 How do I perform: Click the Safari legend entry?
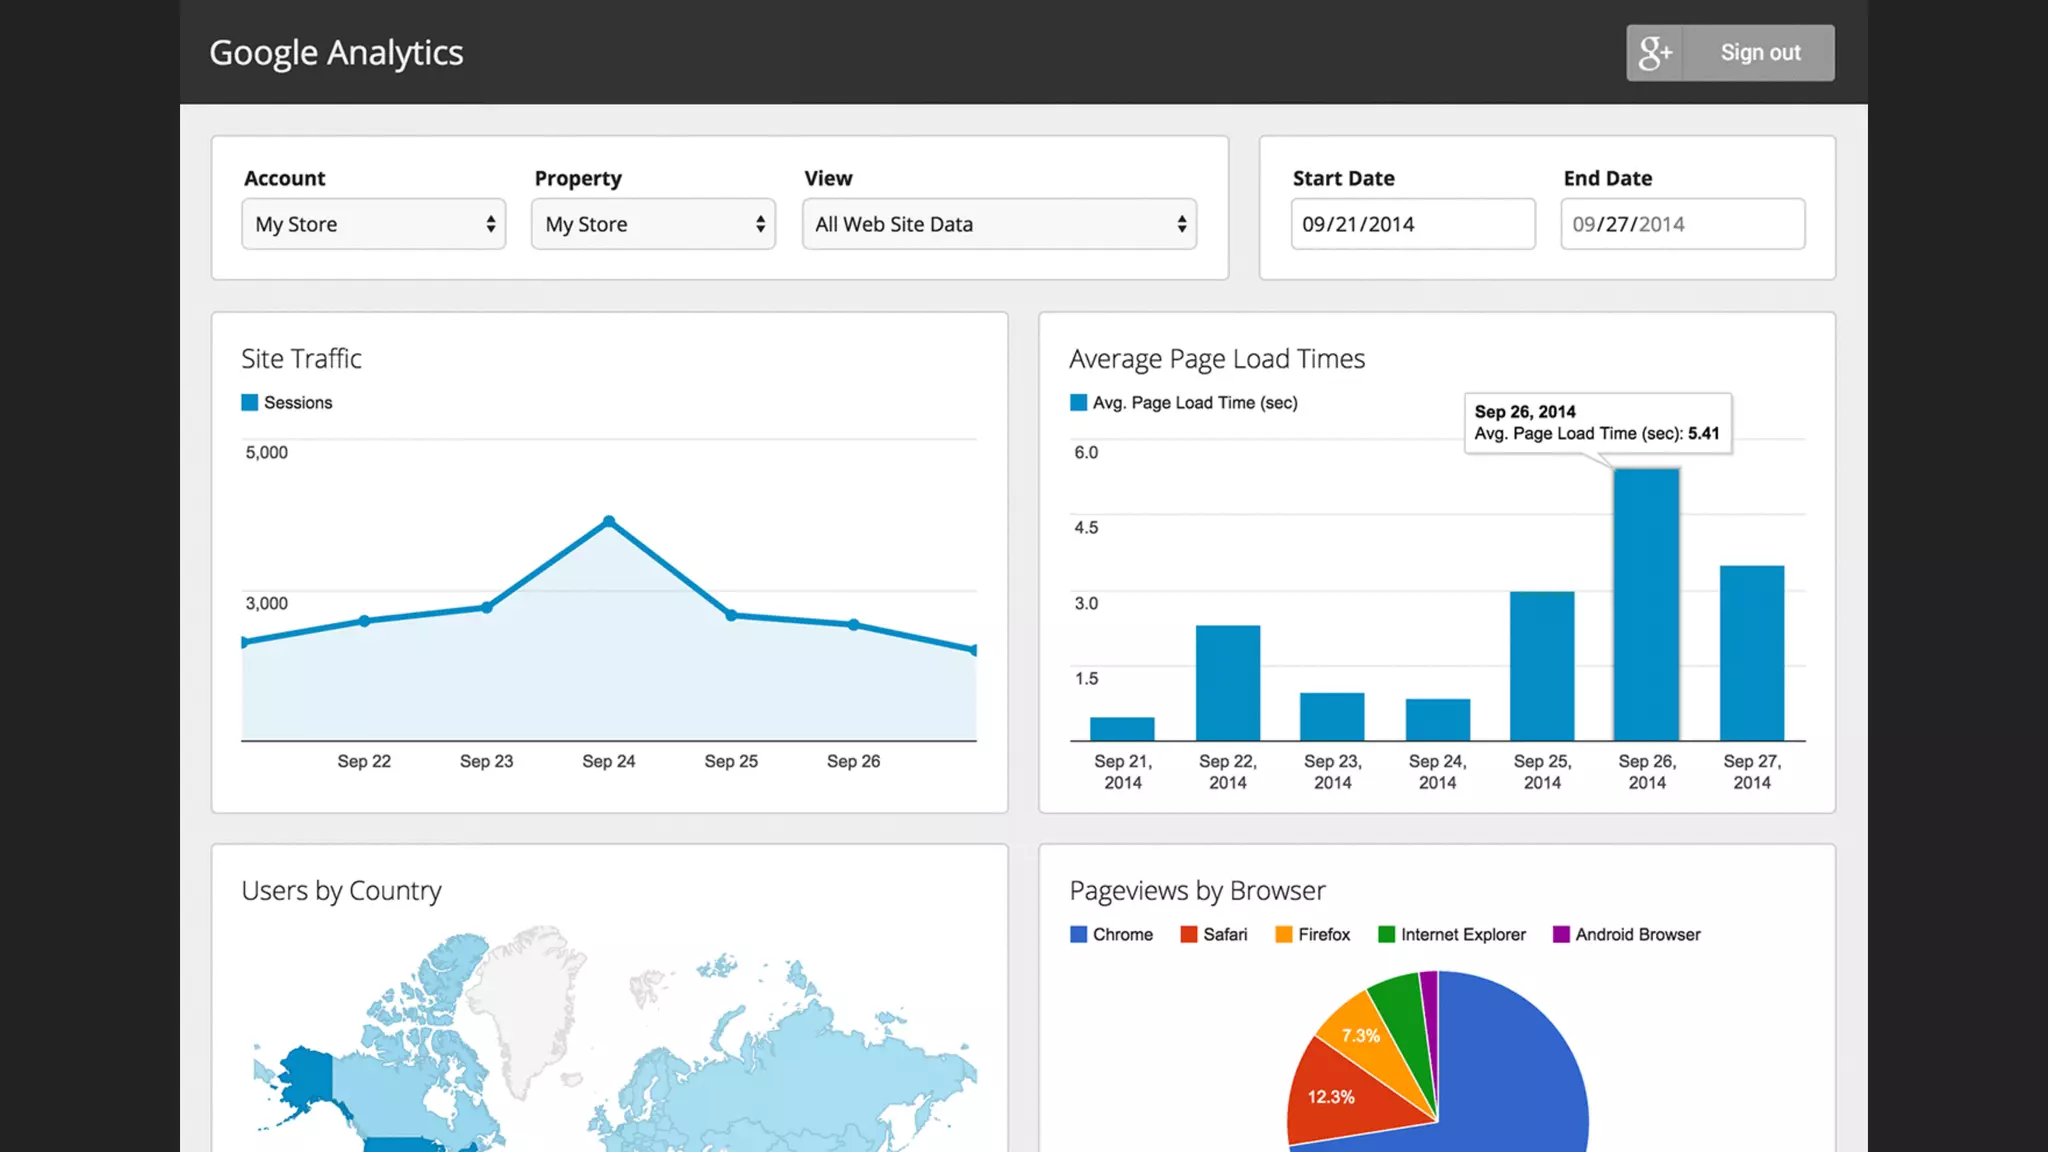(1214, 935)
